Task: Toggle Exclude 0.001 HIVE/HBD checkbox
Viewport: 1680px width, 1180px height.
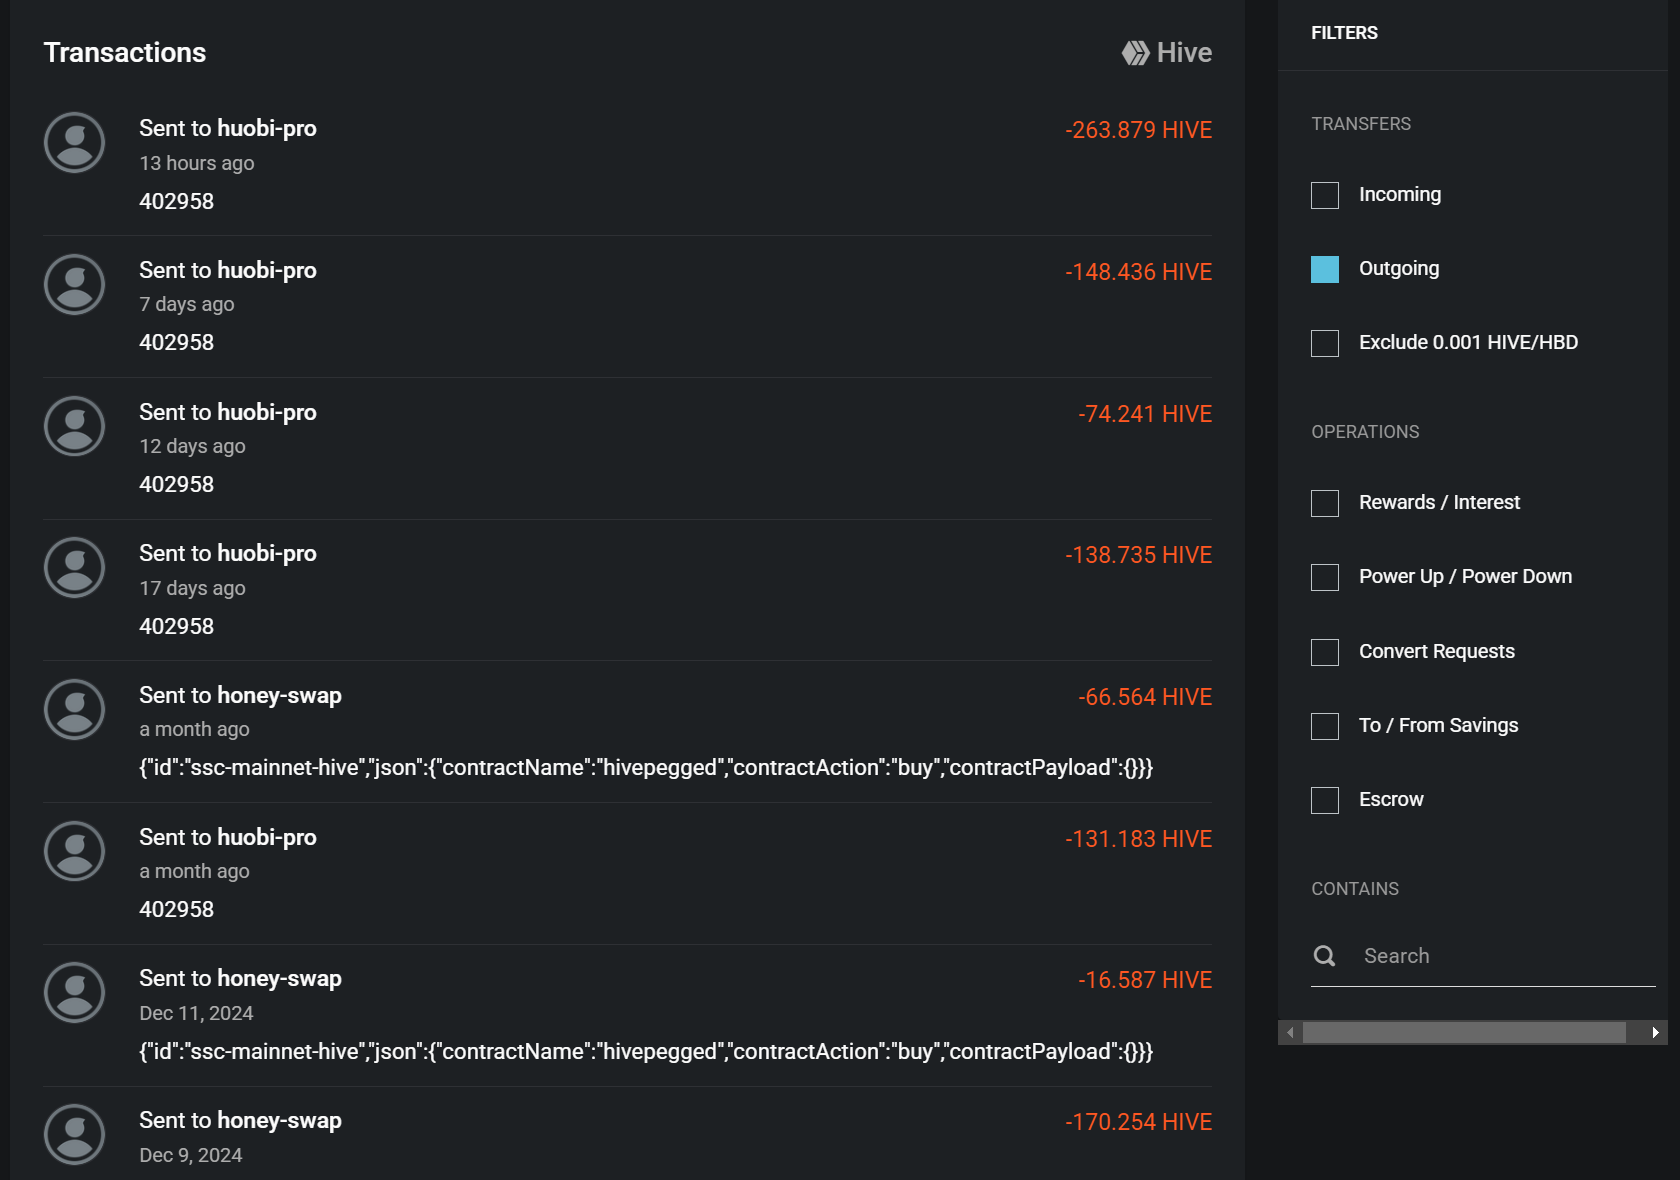Action: point(1325,343)
